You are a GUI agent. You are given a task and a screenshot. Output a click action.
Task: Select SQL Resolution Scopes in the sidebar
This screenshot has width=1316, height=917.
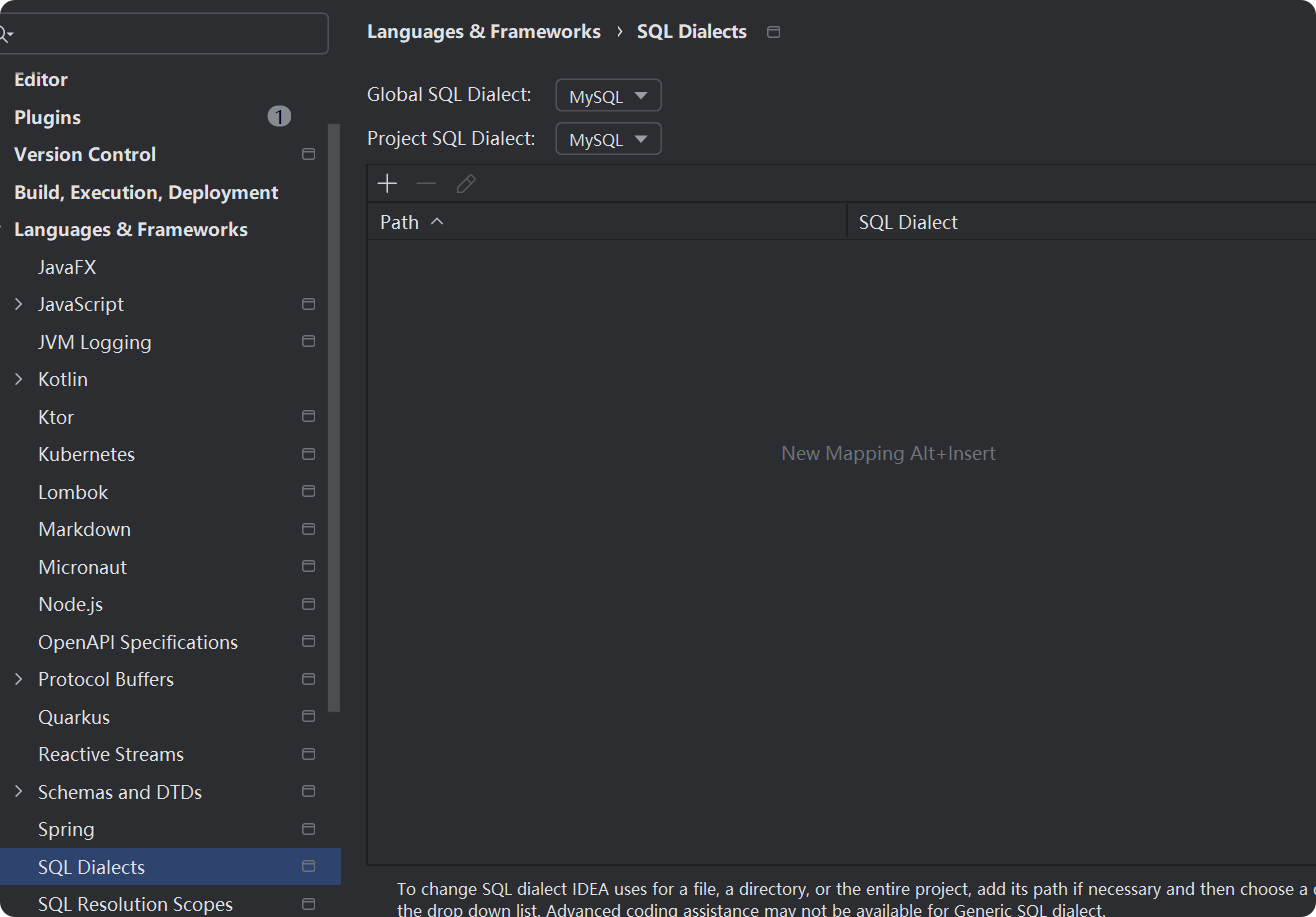[x=134, y=903]
